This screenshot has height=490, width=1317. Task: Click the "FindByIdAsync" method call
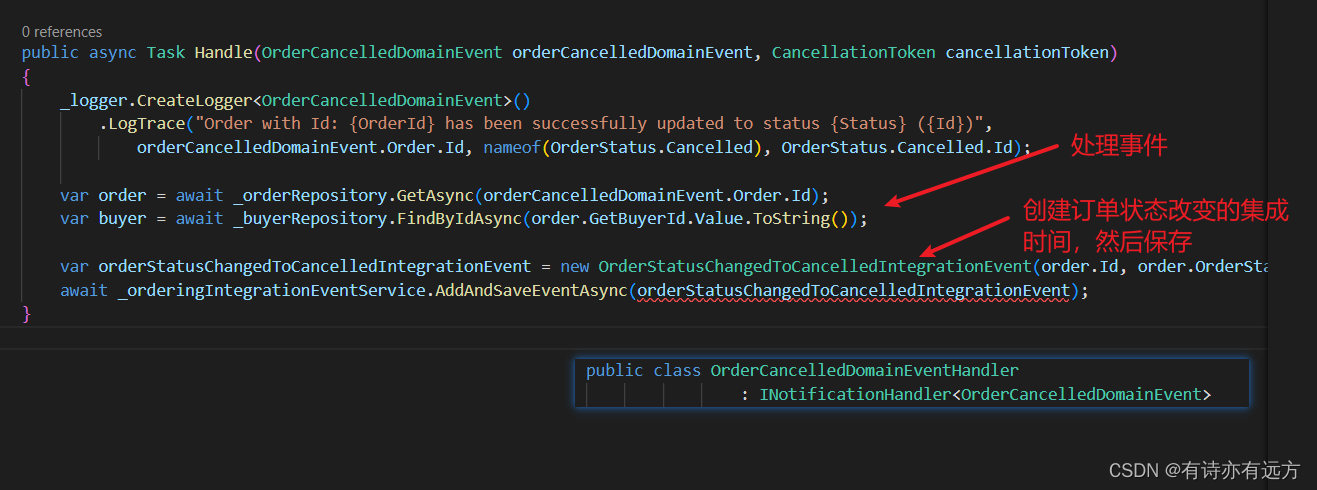click(x=460, y=219)
